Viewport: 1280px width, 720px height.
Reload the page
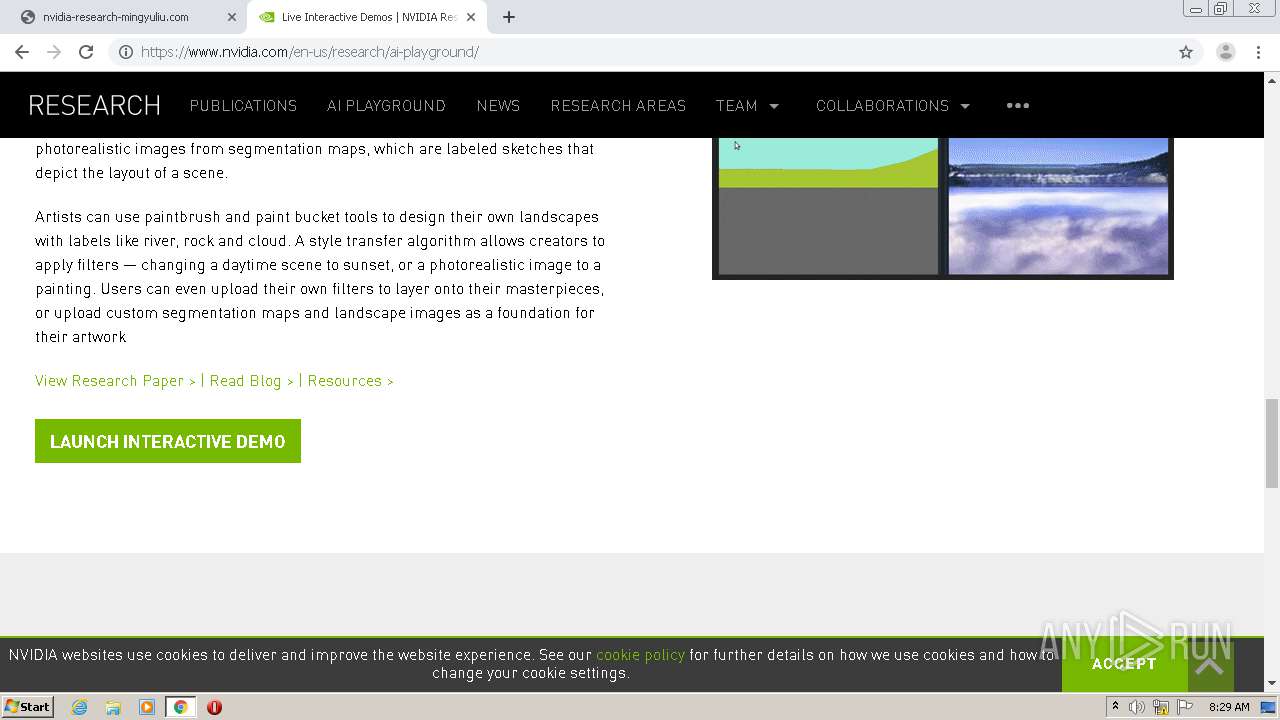pos(86,52)
